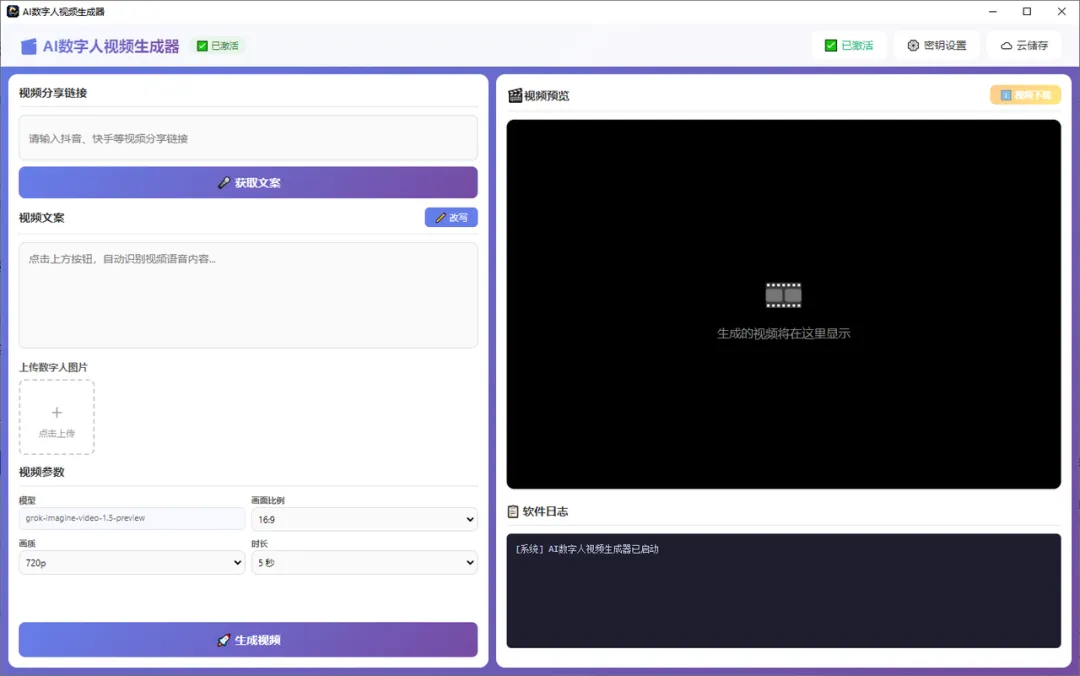
Task: Click the log line AI数字人视频生成器已启动
Action: tap(587, 549)
